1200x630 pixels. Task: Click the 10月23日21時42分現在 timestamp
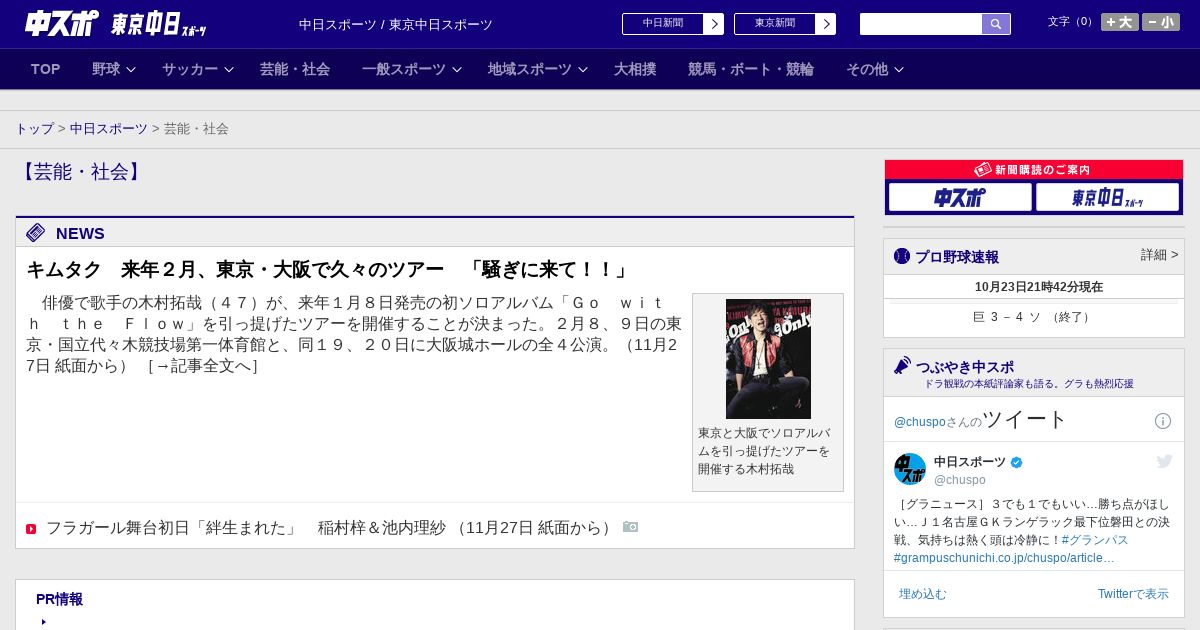click(x=1039, y=287)
